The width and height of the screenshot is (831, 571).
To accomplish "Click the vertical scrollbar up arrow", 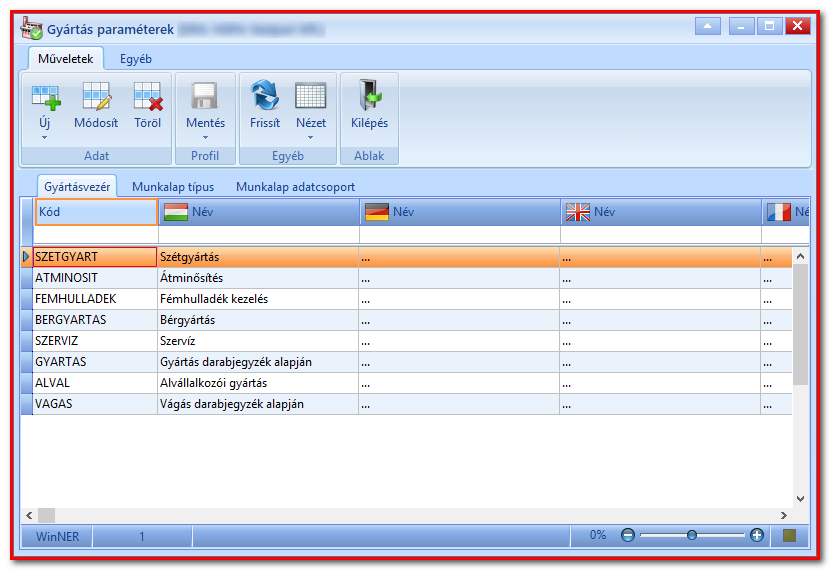I will [801, 256].
